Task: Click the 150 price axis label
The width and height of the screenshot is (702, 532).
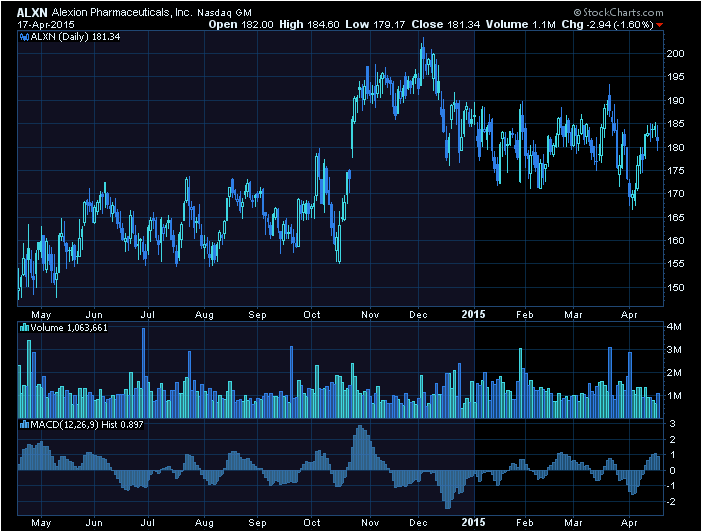Action: tap(675, 287)
